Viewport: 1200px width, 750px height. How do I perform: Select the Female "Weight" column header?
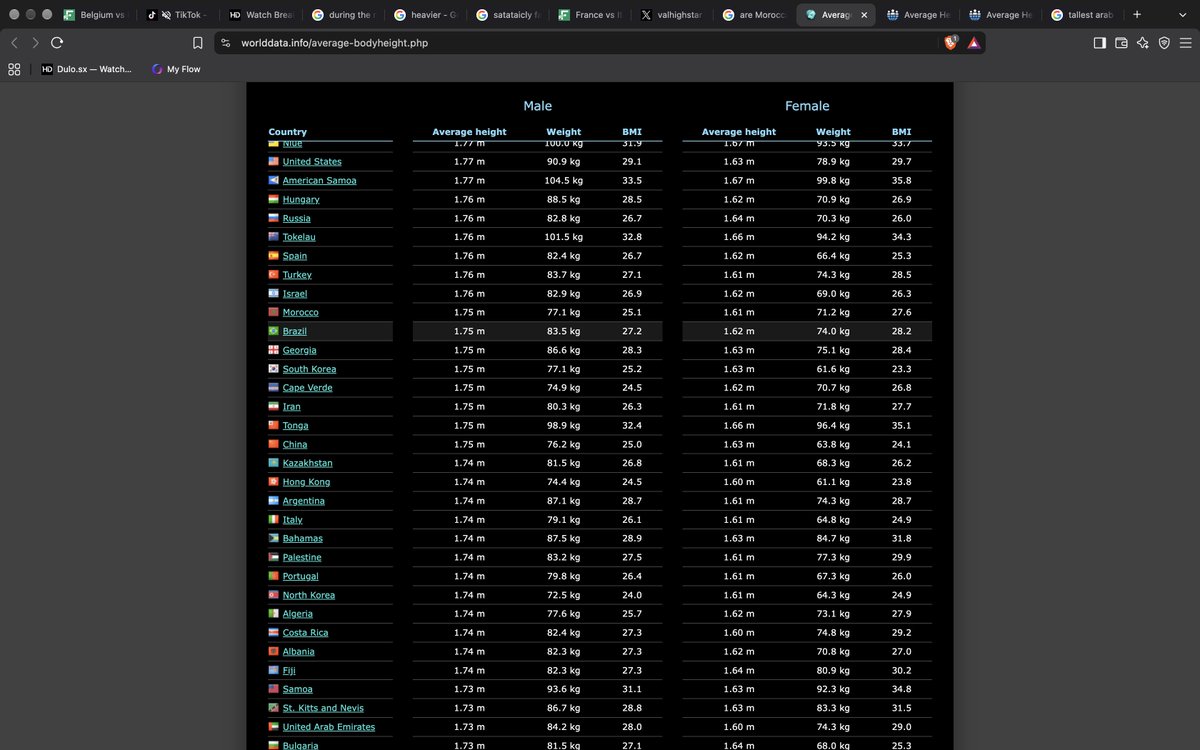[833, 132]
